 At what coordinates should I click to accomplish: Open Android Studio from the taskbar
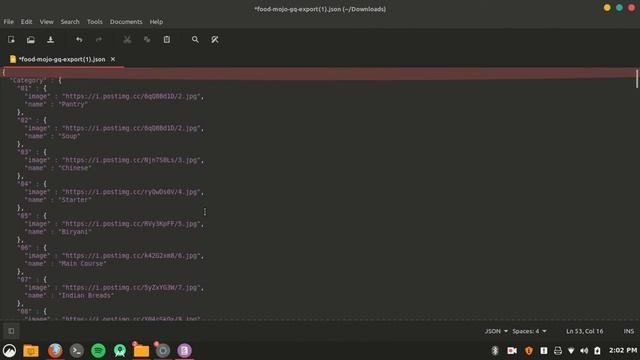click(120, 351)
